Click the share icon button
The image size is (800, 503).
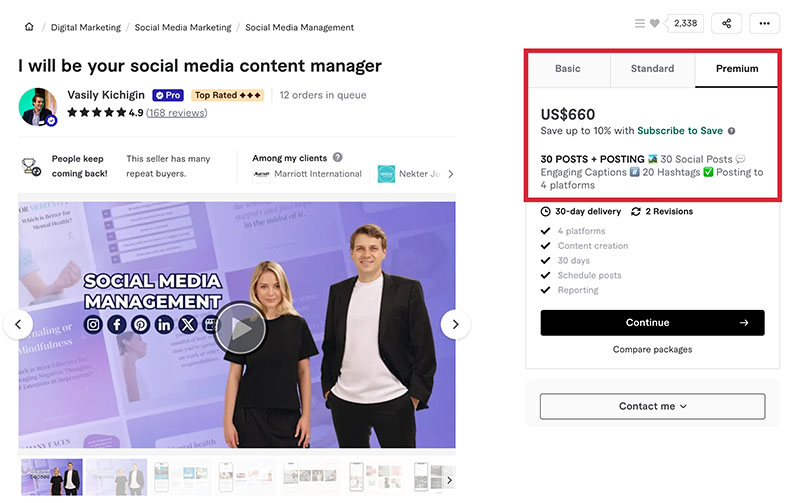tap(726, 23)
